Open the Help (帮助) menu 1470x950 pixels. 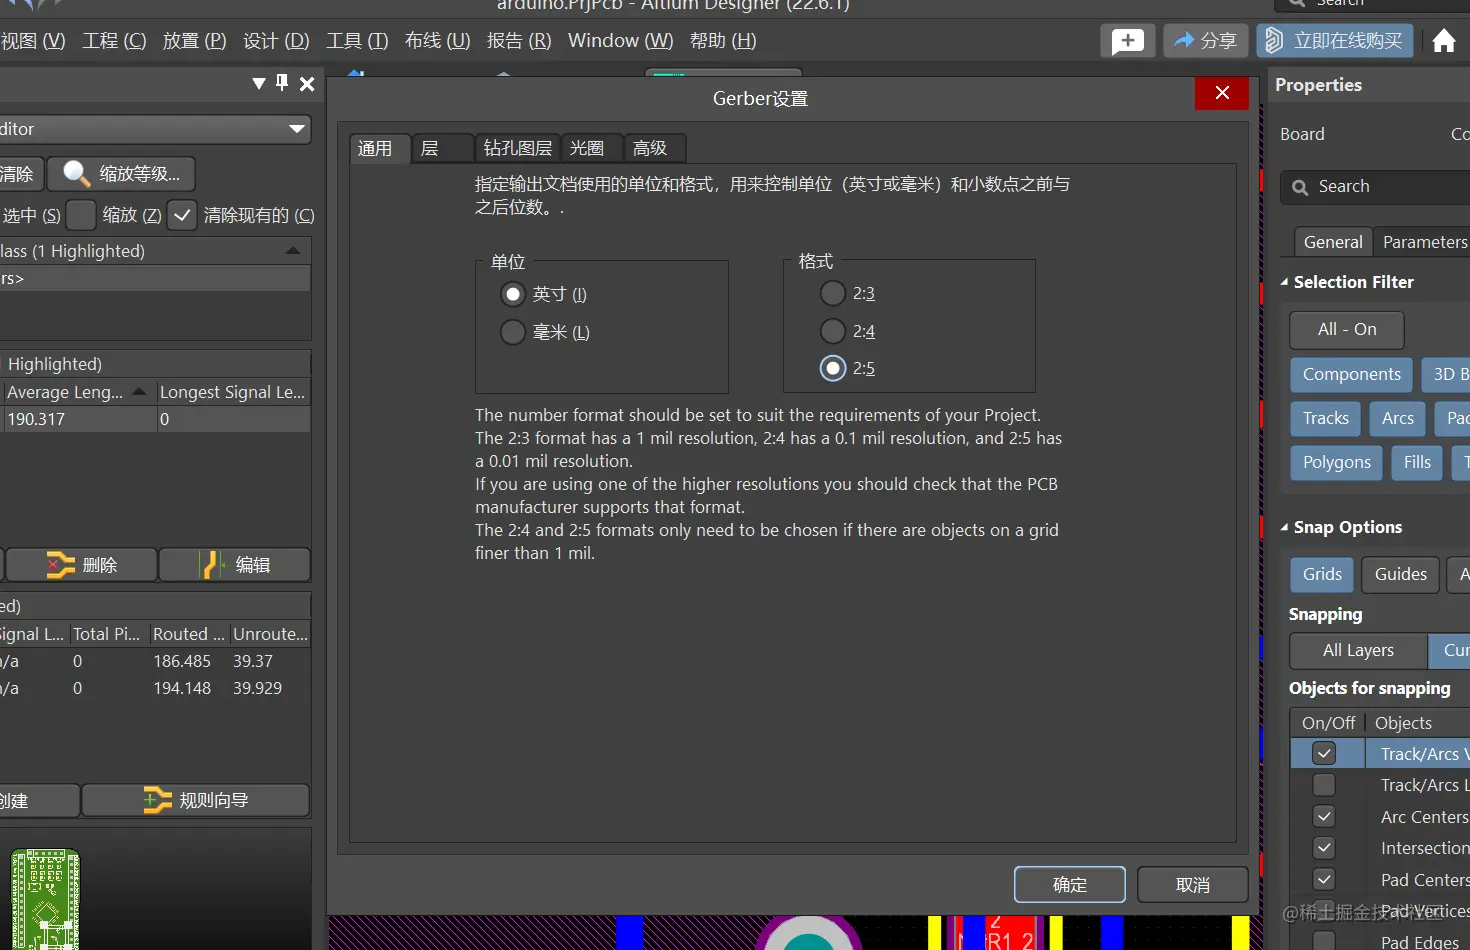pyautogui.click(x=723, y=41)
